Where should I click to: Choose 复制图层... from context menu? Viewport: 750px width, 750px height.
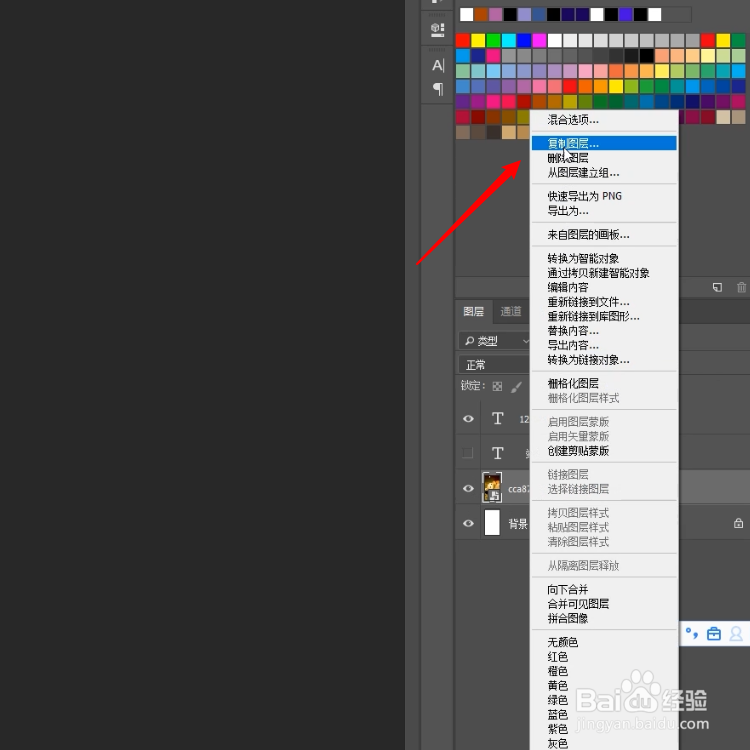pos(604,143)
